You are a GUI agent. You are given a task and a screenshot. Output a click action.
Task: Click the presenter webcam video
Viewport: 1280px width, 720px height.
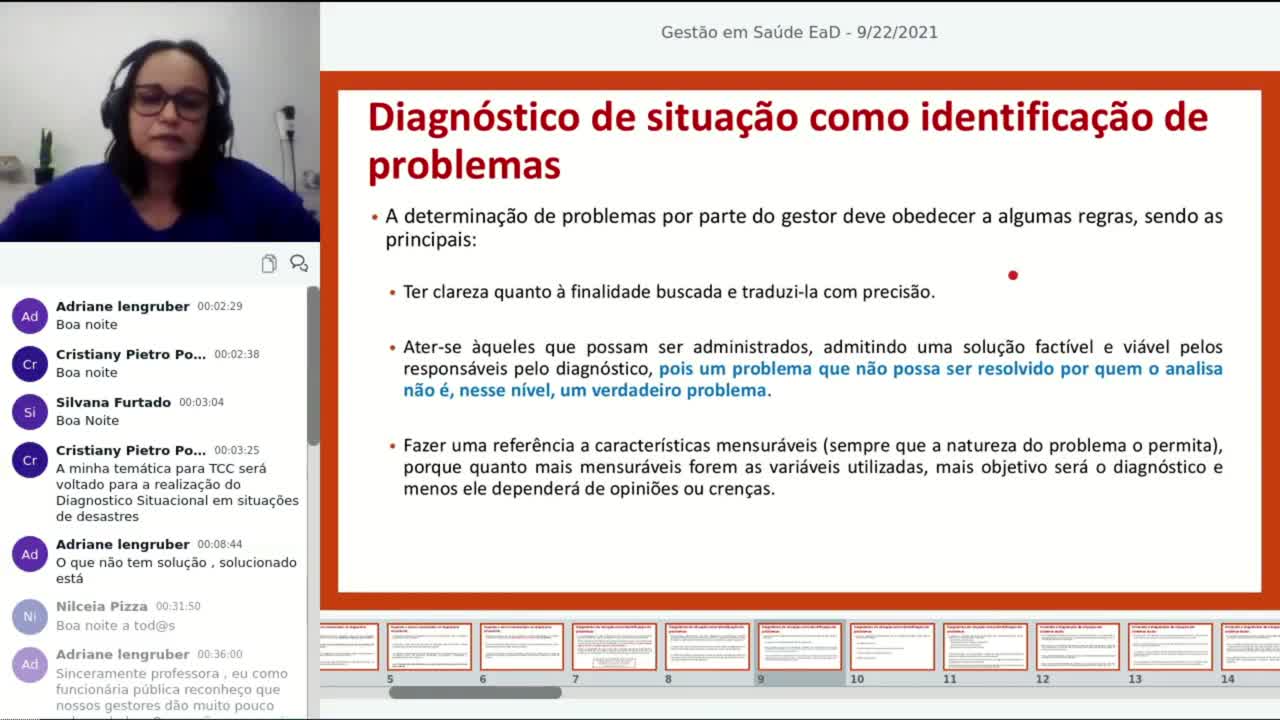(160, 121)
